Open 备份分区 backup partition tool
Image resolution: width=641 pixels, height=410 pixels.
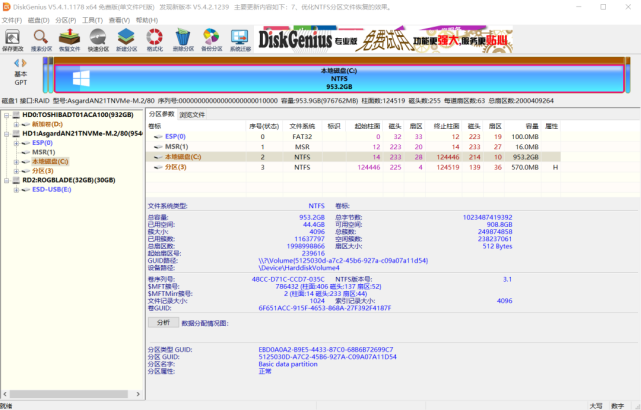[x=211, y=40]
